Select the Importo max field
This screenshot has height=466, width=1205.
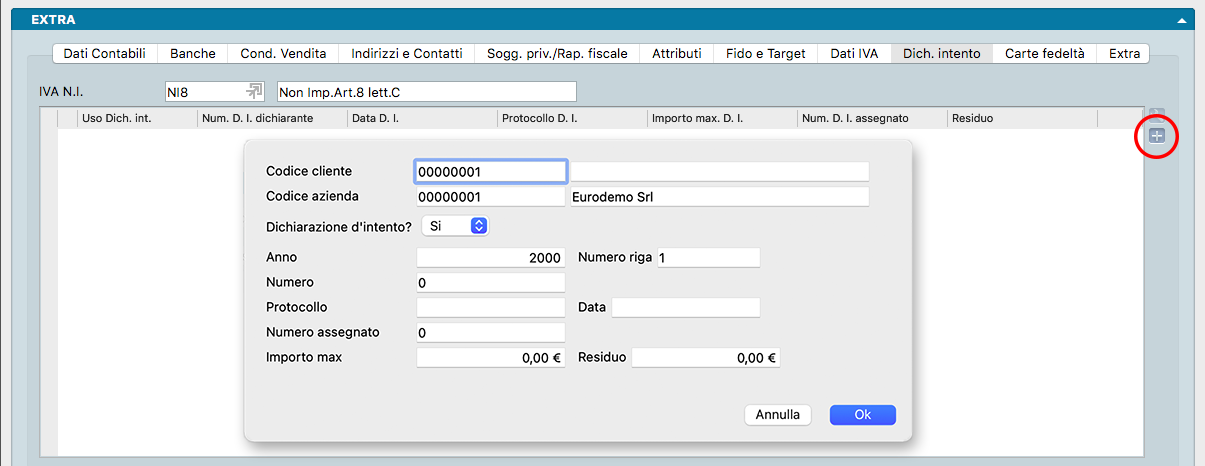point(490,357)
